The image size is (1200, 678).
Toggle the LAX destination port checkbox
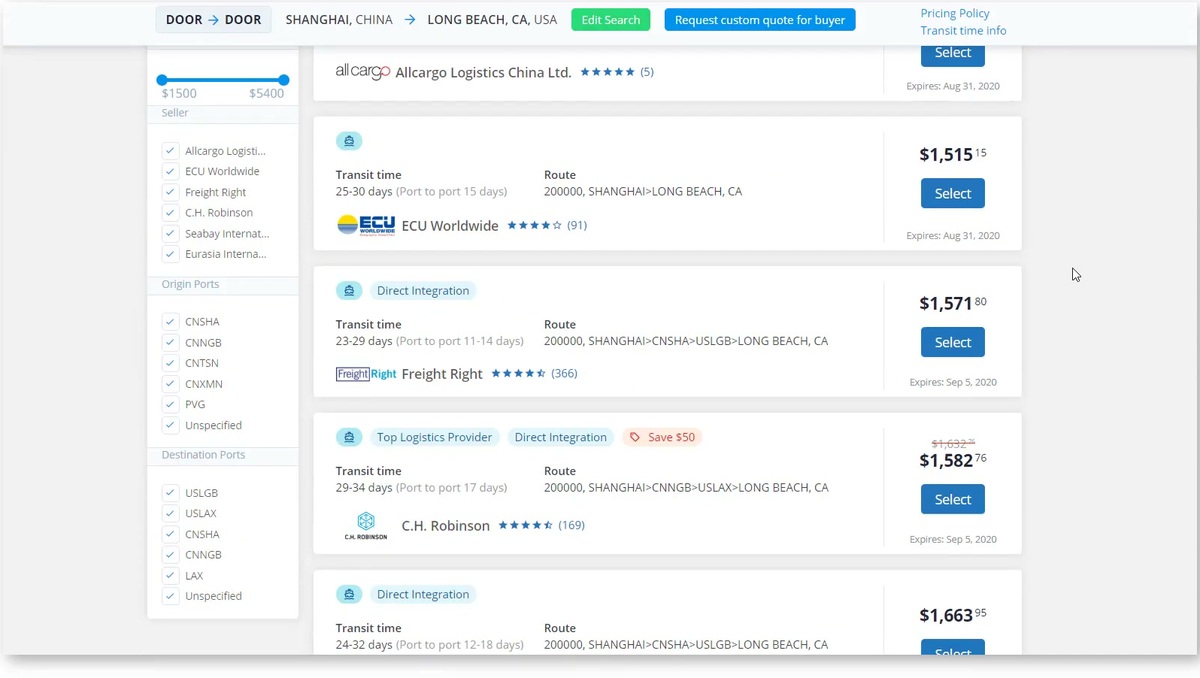pyautogui.click(x=170, y=575)
